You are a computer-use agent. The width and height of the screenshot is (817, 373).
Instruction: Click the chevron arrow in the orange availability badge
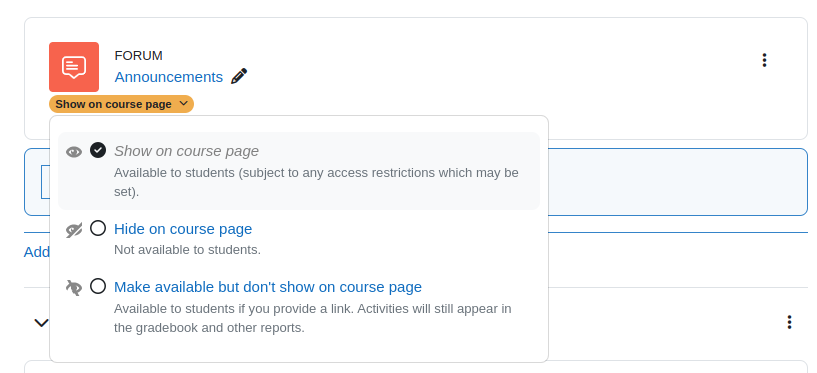tap(183, 104)
